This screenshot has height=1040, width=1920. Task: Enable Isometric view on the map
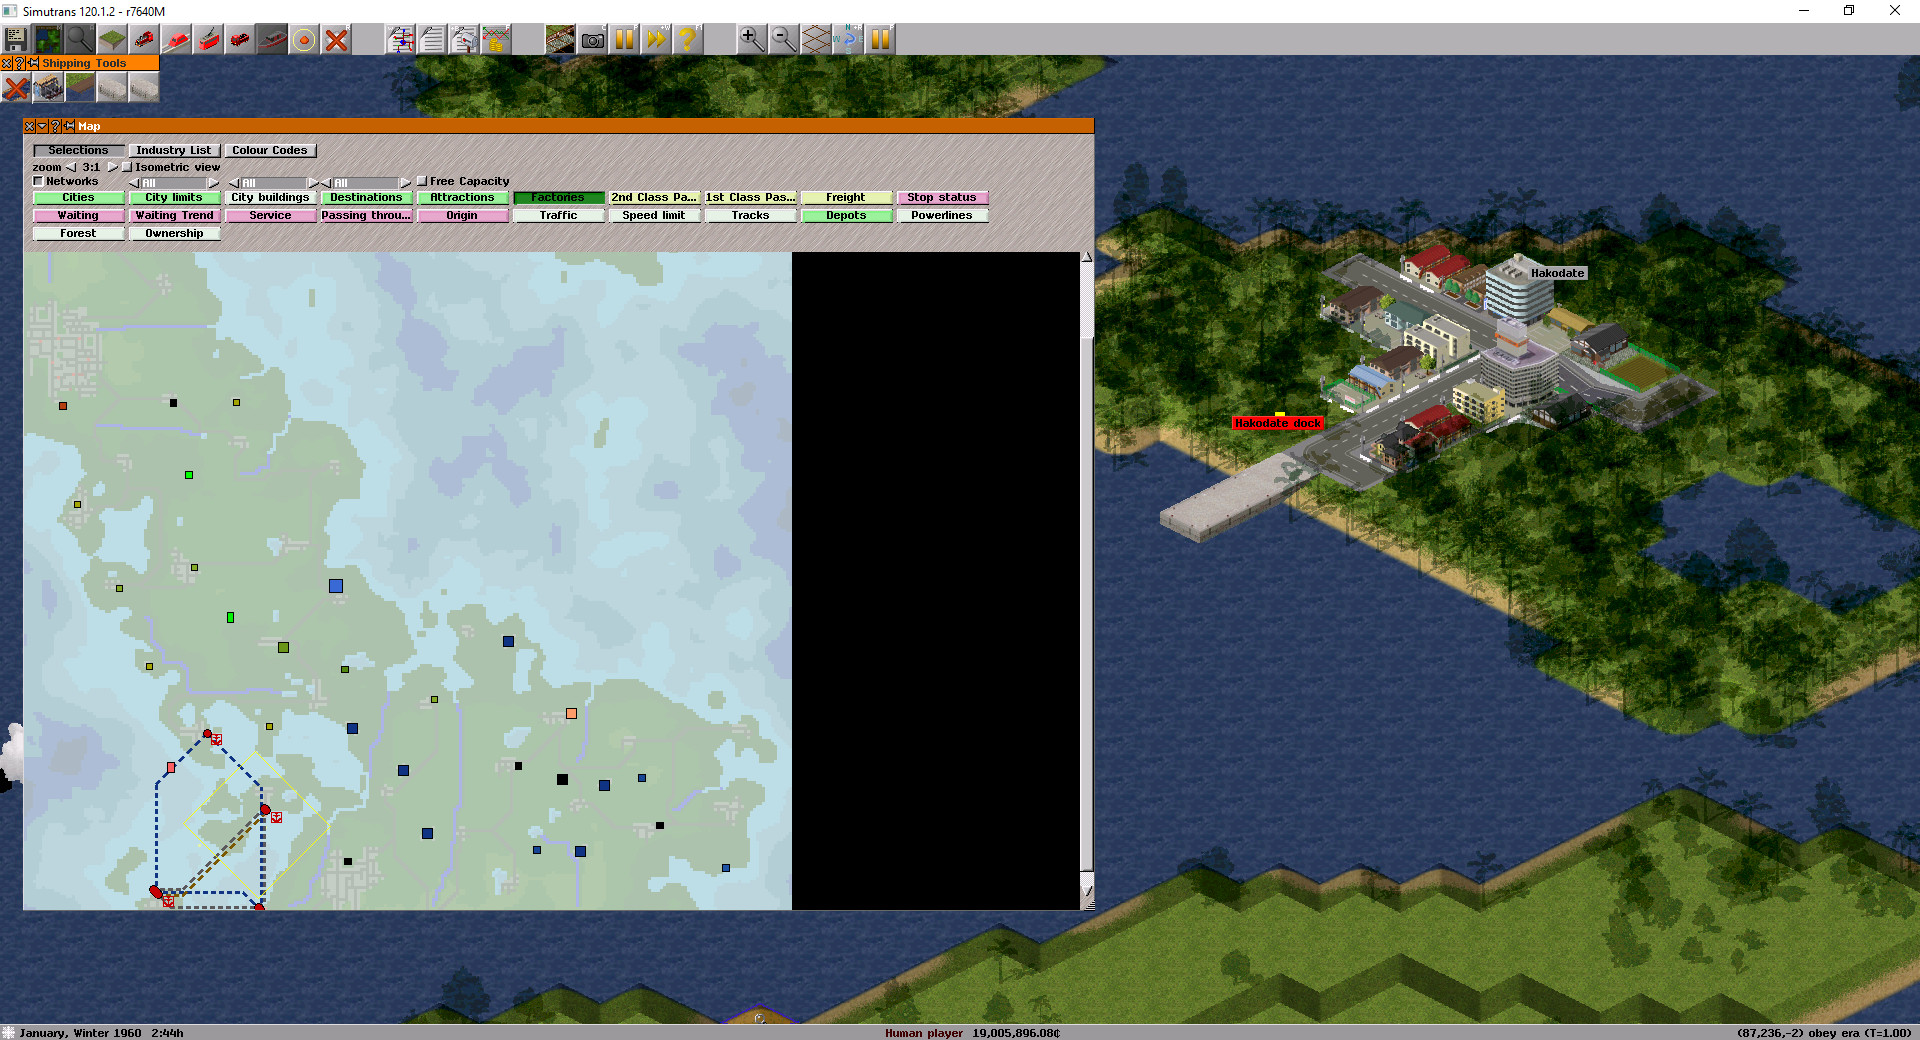[127, 167]
